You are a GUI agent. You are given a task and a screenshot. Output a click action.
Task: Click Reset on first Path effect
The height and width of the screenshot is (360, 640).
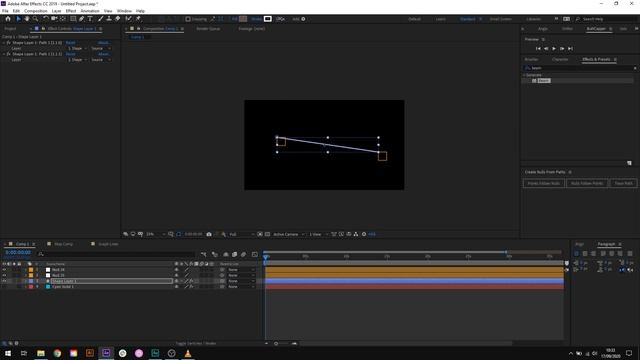(x=71, y=42)
